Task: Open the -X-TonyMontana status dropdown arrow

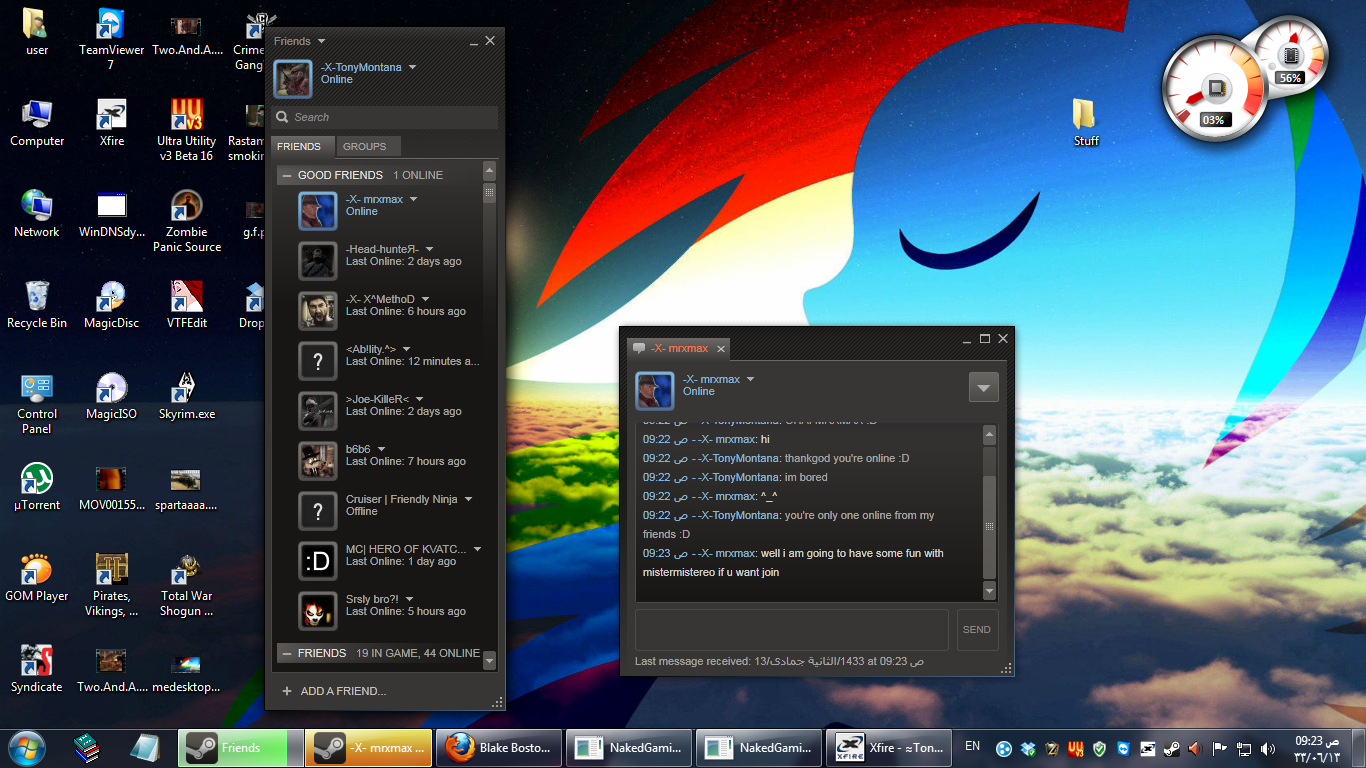Action: click(413, 68)
